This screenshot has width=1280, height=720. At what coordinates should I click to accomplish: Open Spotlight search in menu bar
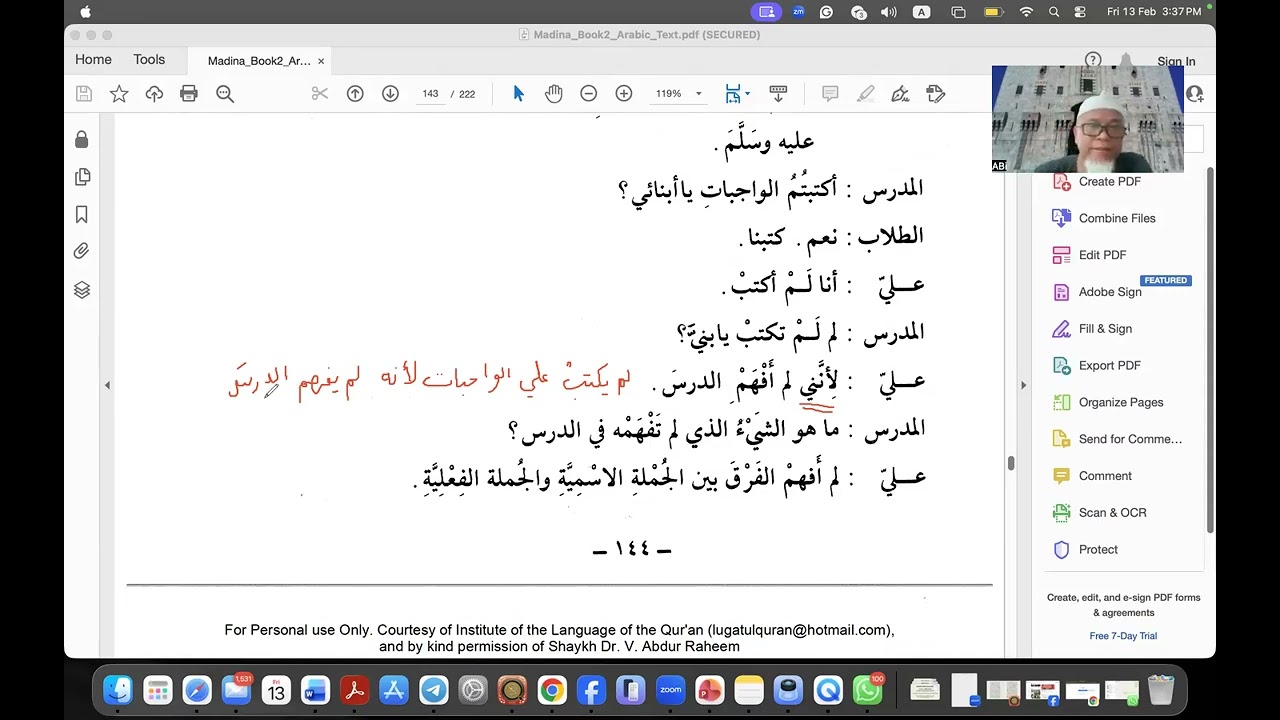1054,12
